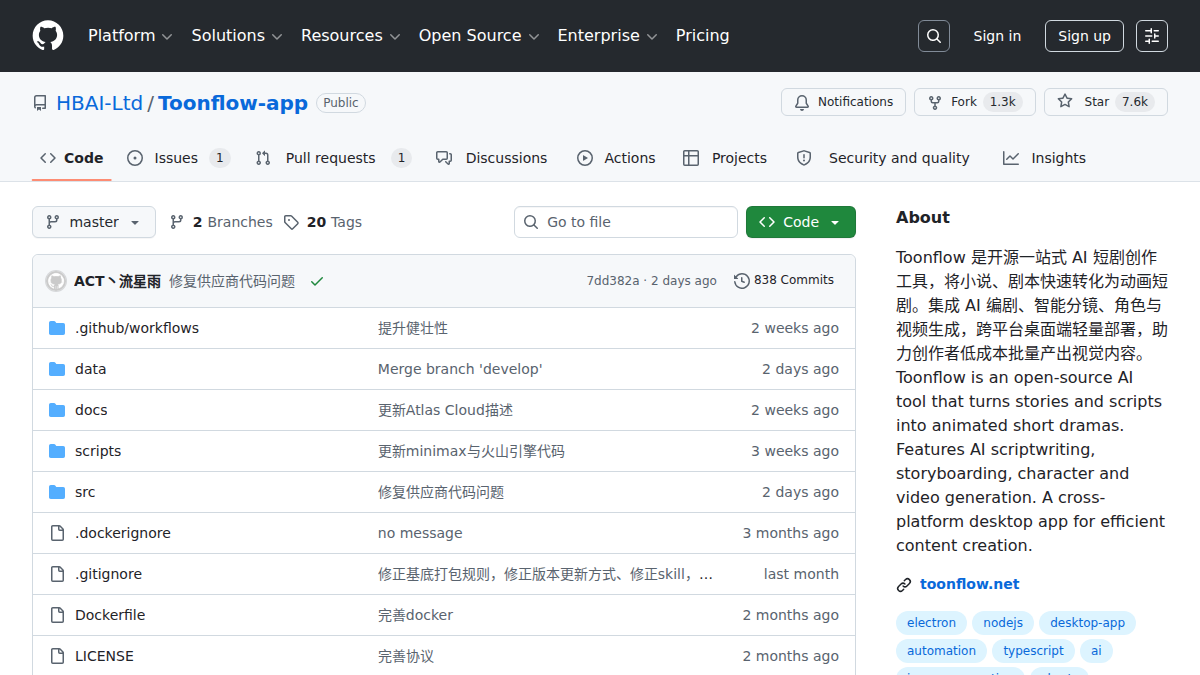Image resolution: width=1200 pixels, height=675 pixels.
Task: Switch to the Code tab
Action: [x=72, y=158]
